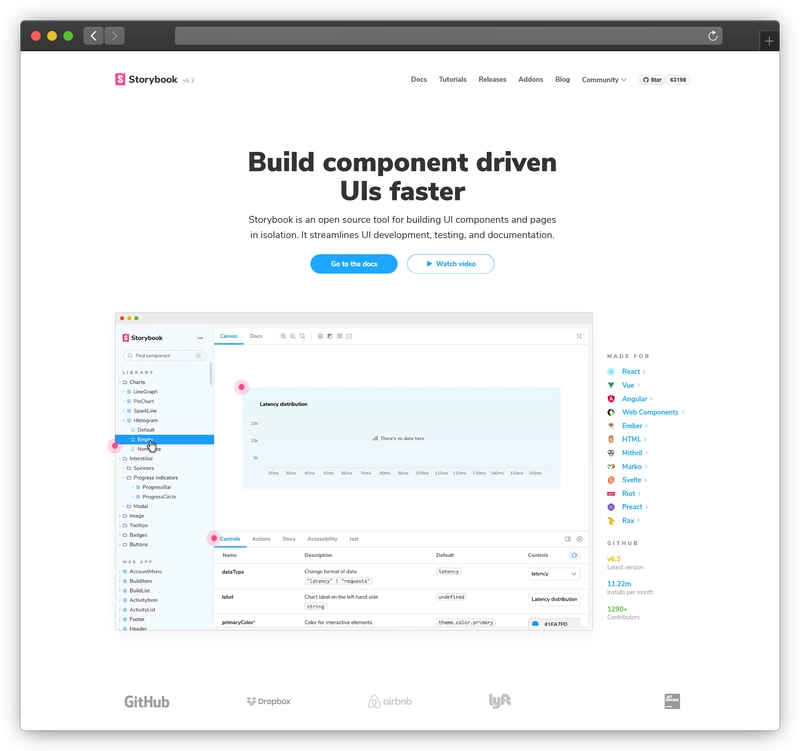Screen dimensions: 800x751
Task: Change the canvas background via toolbar icon
Action: (x=330, y=336)
